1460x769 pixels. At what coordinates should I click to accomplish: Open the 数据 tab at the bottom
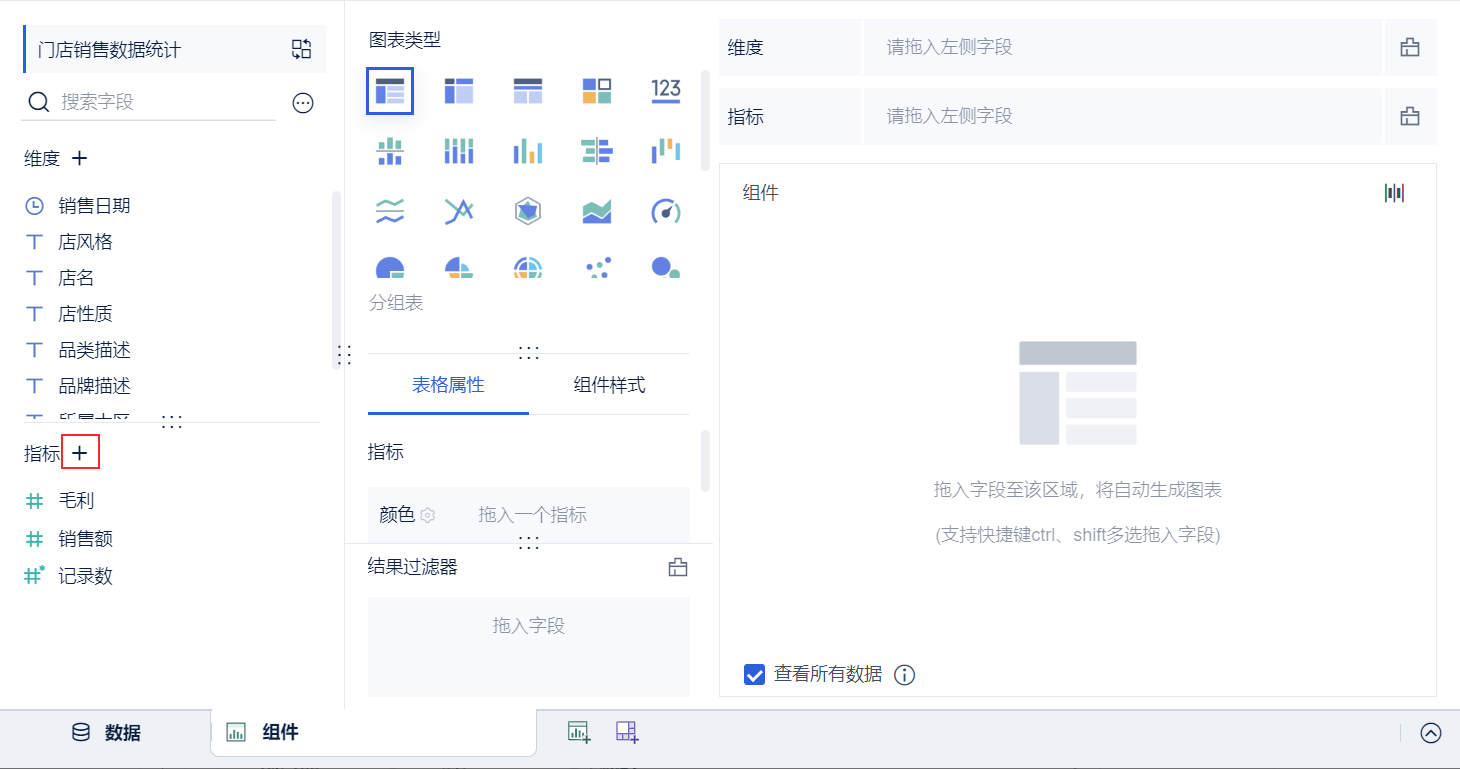click(x=106, y=733)
